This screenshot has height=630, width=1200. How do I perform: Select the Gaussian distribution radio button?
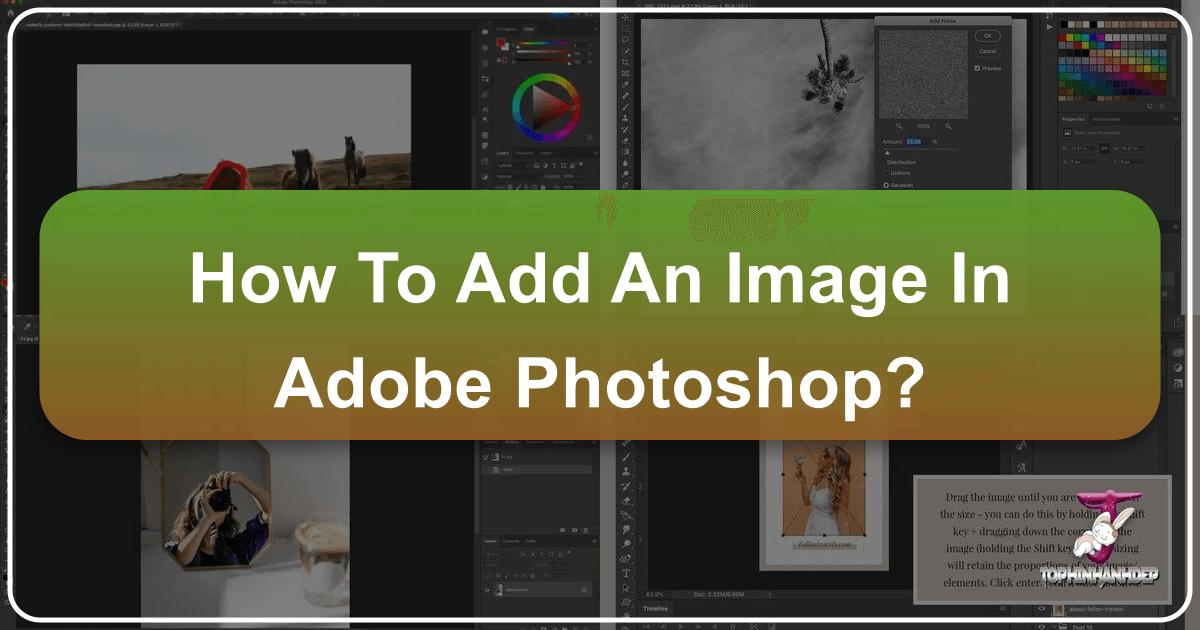[886, 185]
